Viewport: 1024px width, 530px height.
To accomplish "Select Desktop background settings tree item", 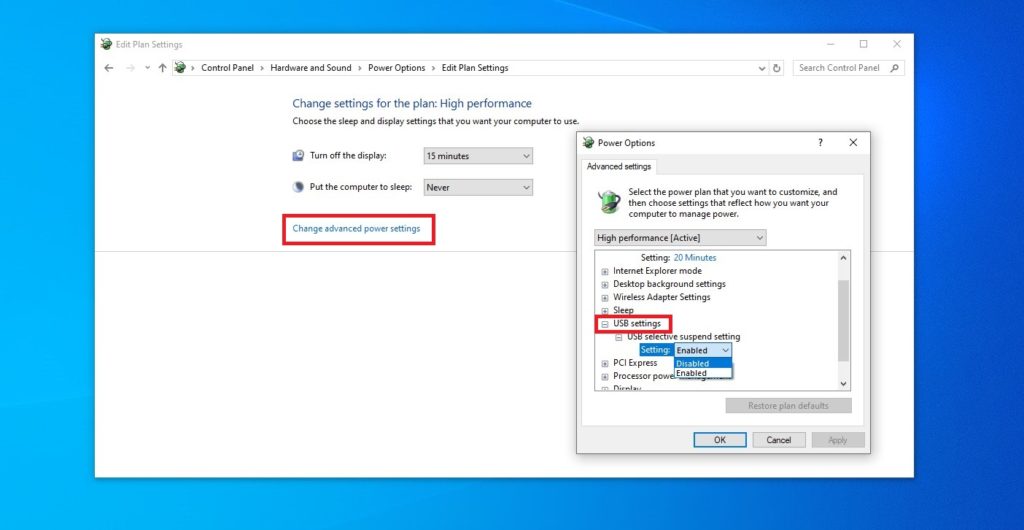I will click(x=669, y=284).
